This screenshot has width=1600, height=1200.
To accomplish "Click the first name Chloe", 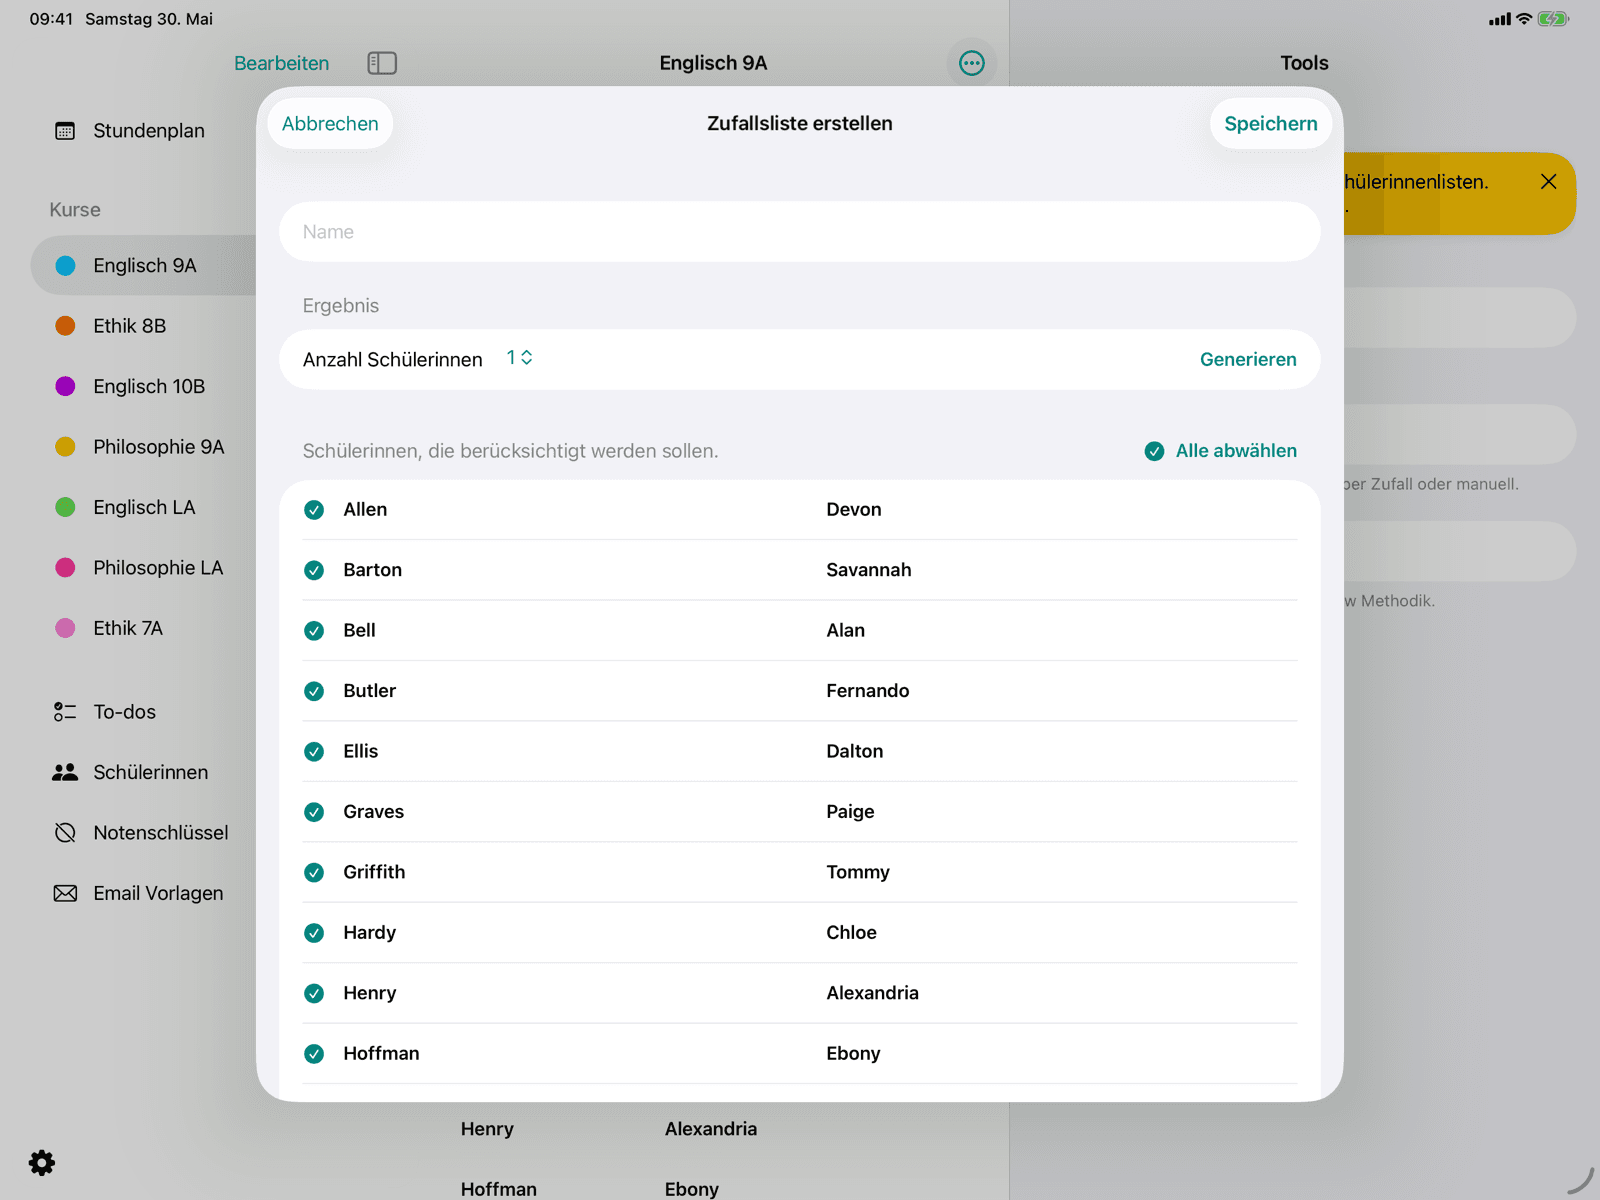I will [x=851, y=933].
